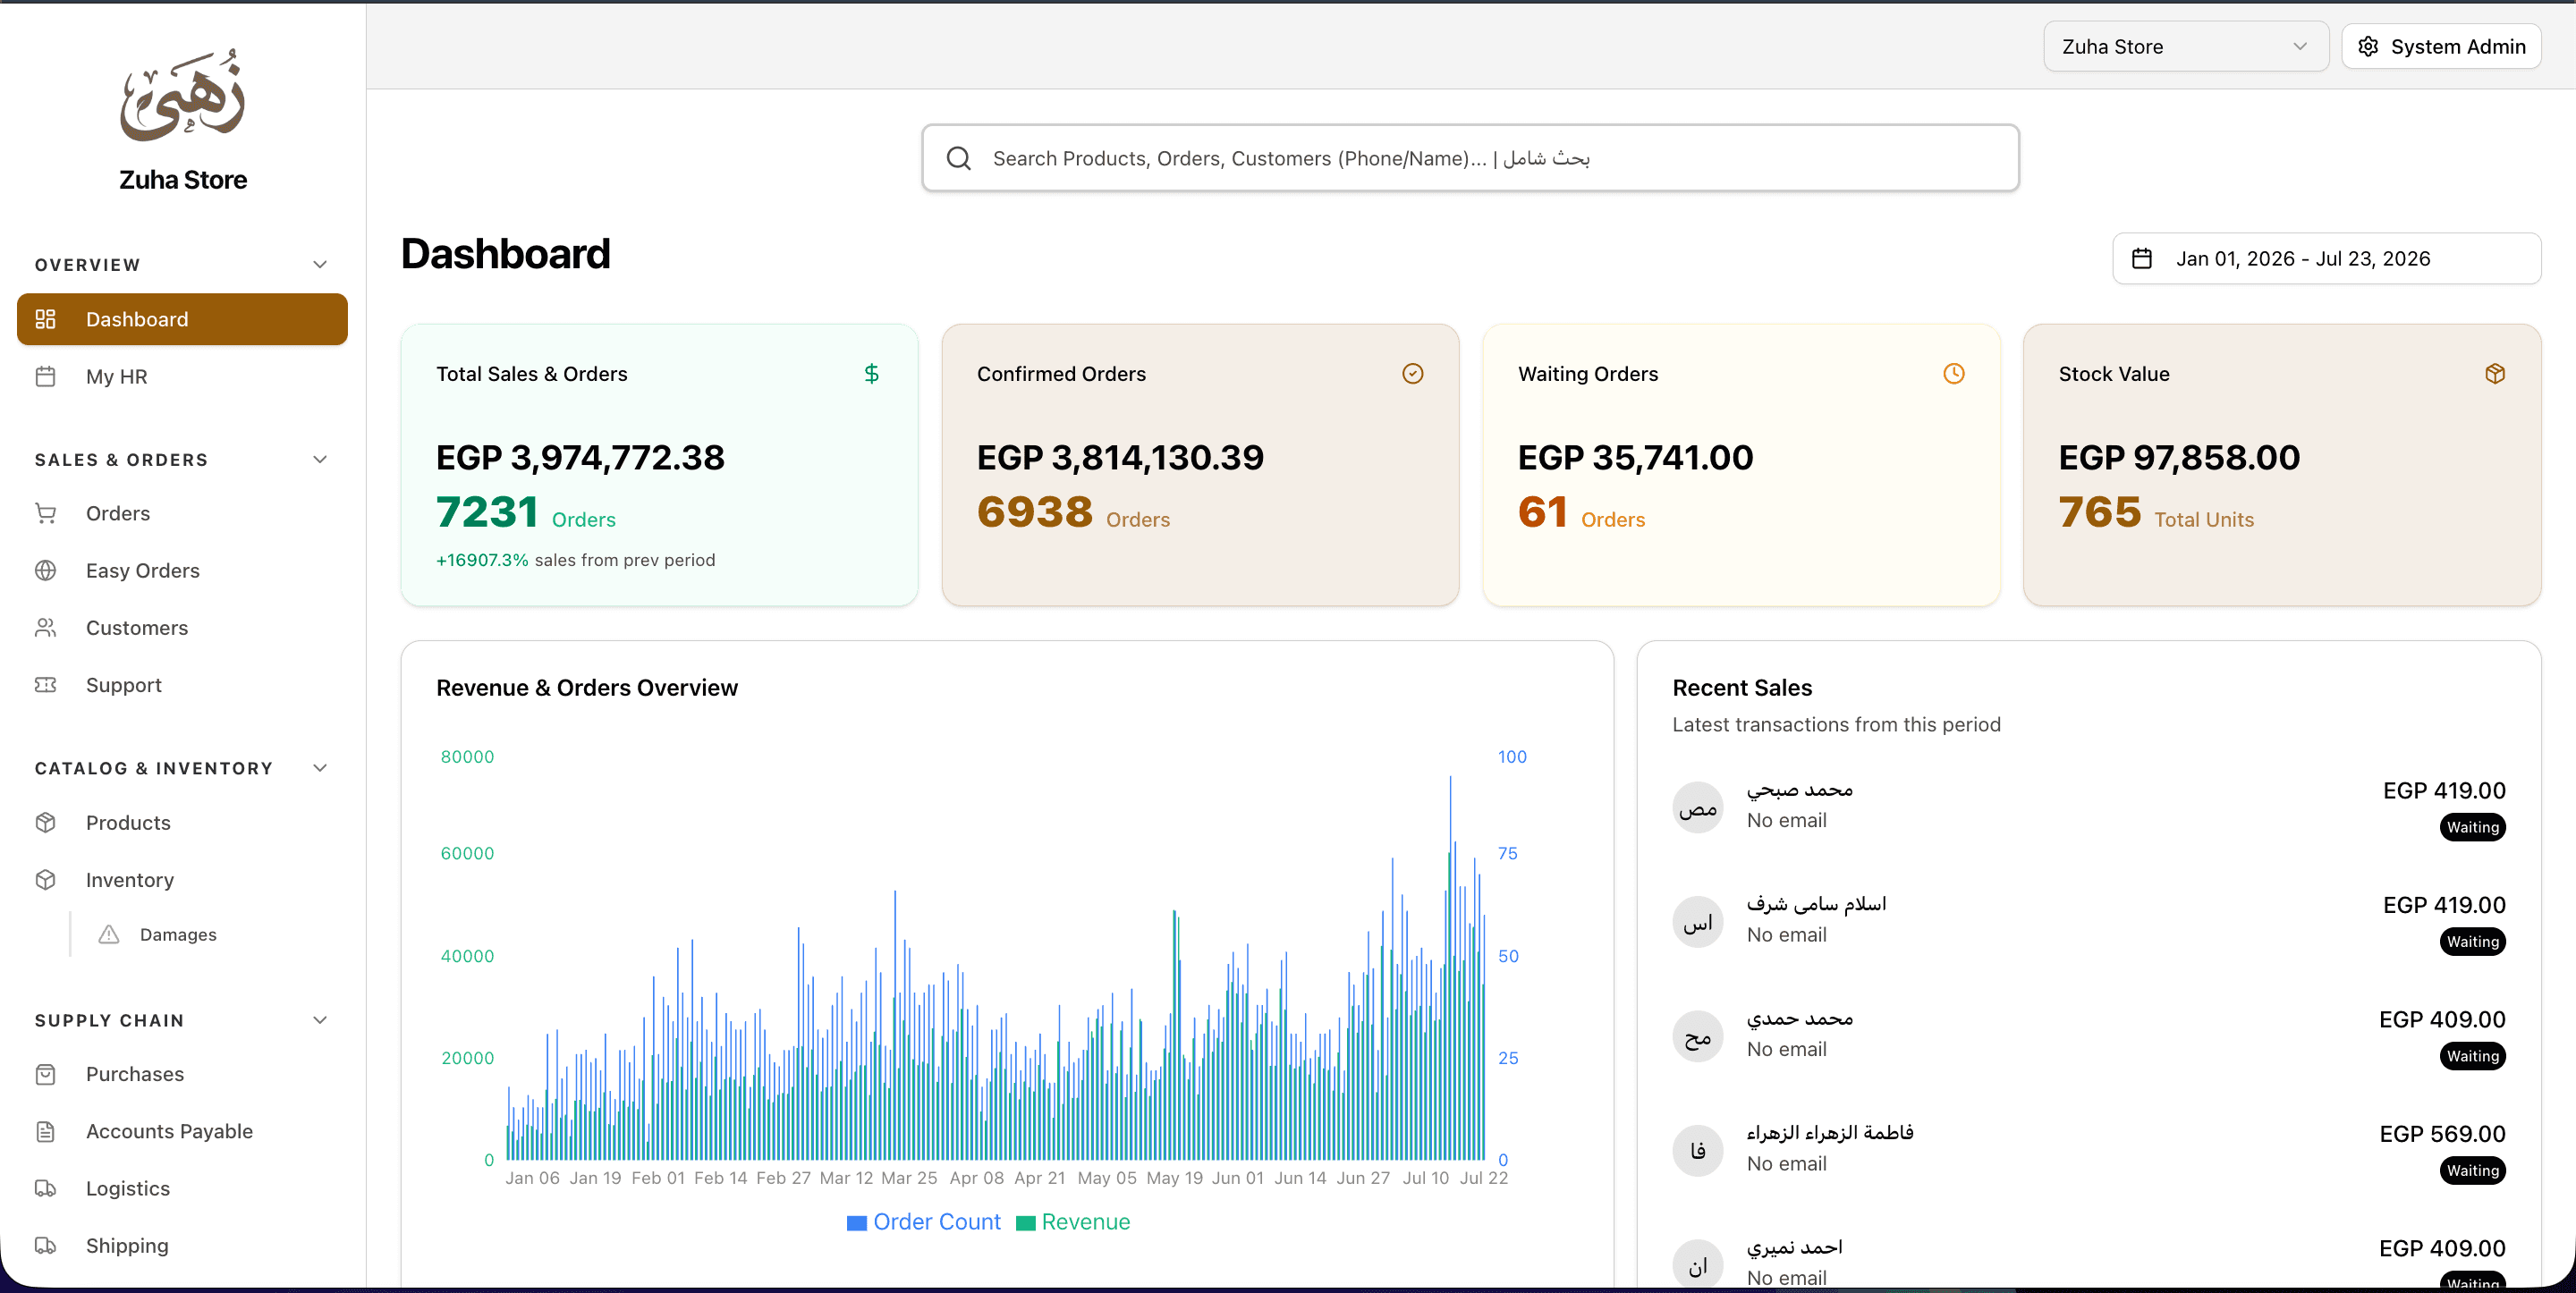Open Accounts Payable page

(x=182, y=1131)
